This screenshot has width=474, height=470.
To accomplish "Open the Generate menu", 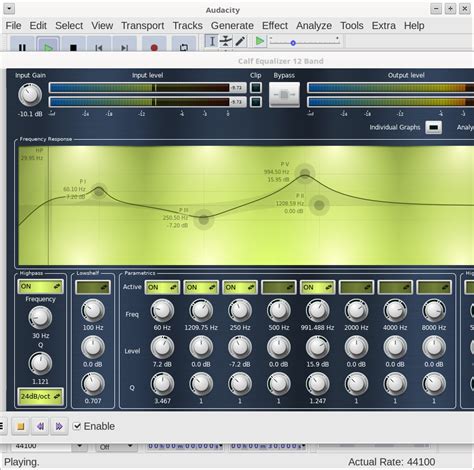I will tap(232, 26).
